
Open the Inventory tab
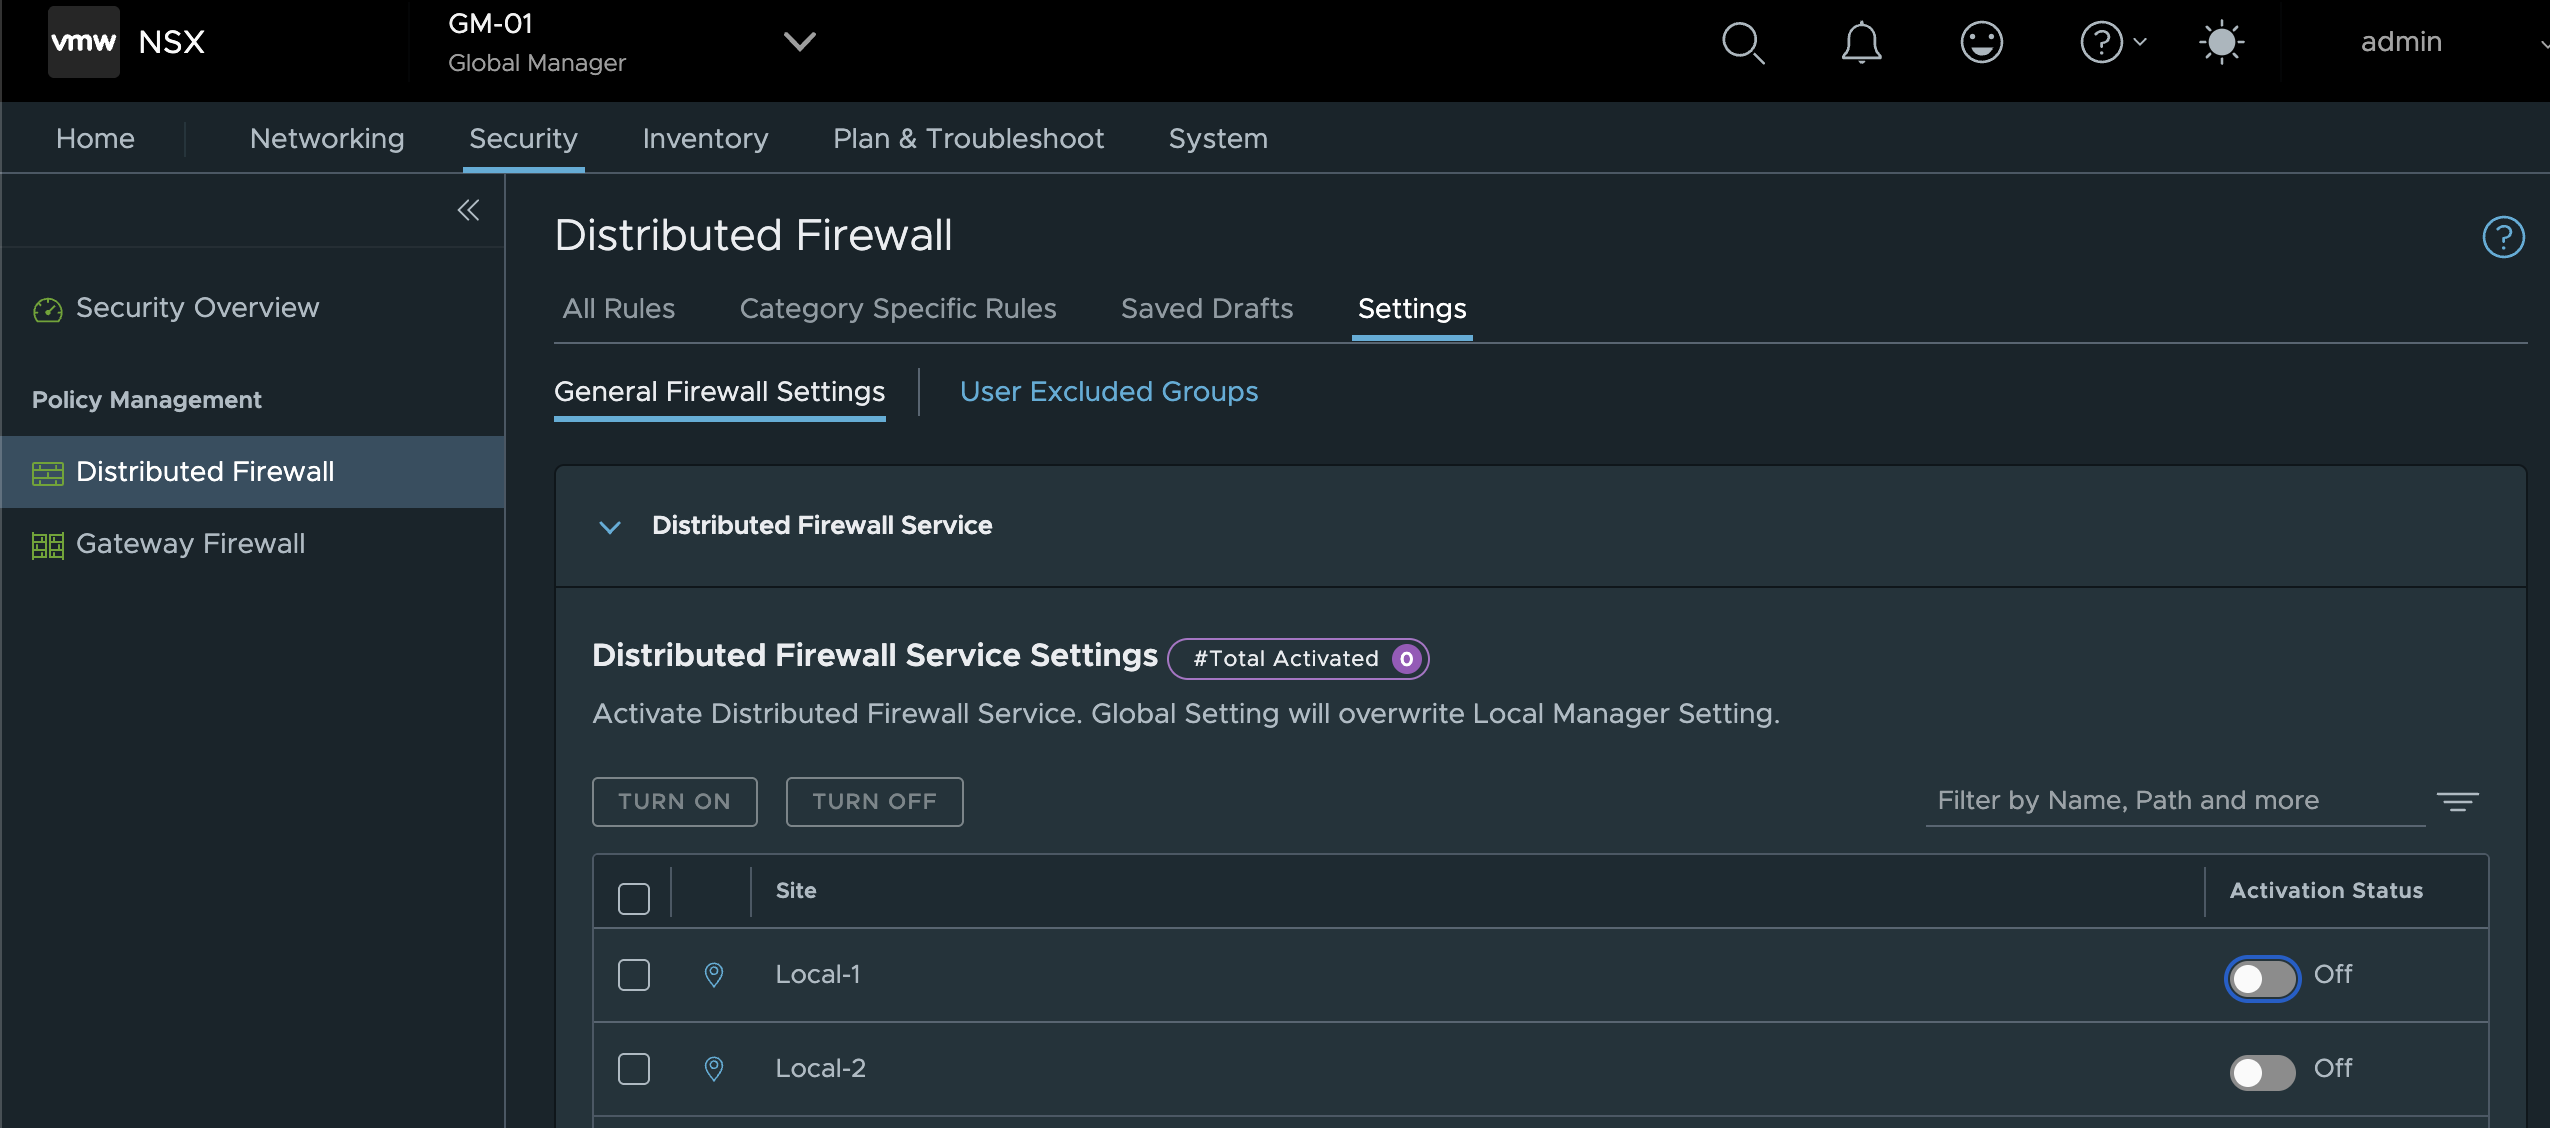(x=705, y=138)
